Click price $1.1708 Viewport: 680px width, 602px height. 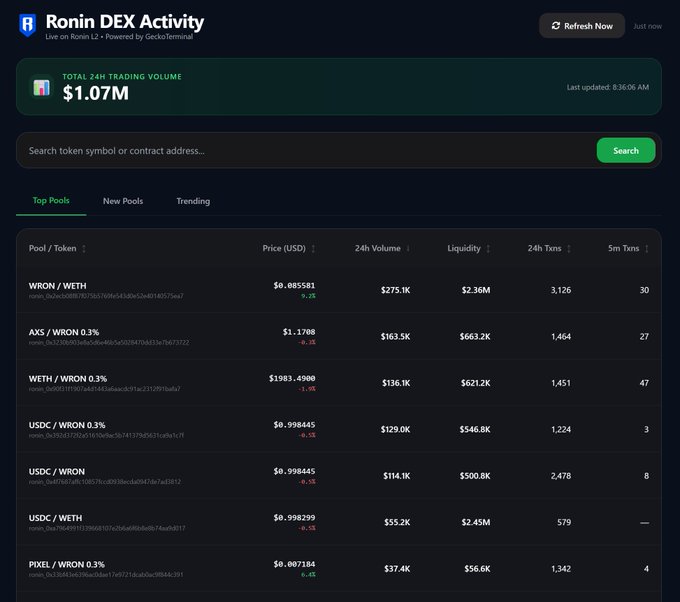299,332
